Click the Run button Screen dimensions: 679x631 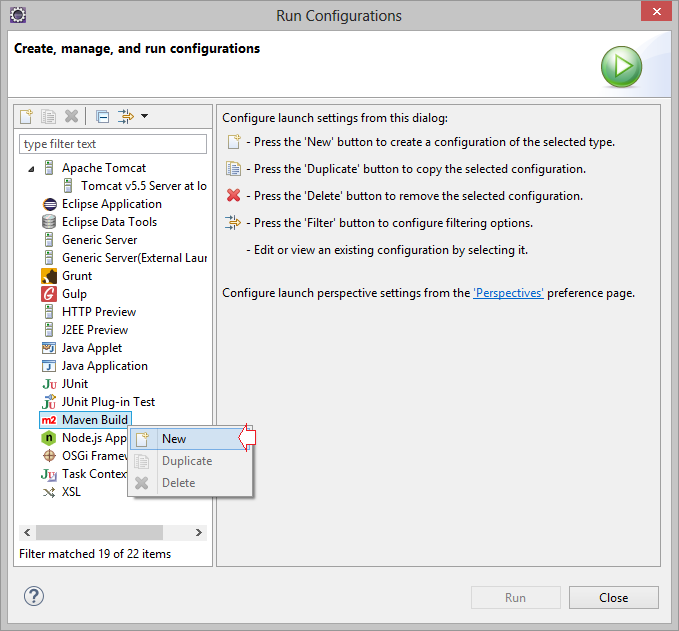tap(516, 598)
